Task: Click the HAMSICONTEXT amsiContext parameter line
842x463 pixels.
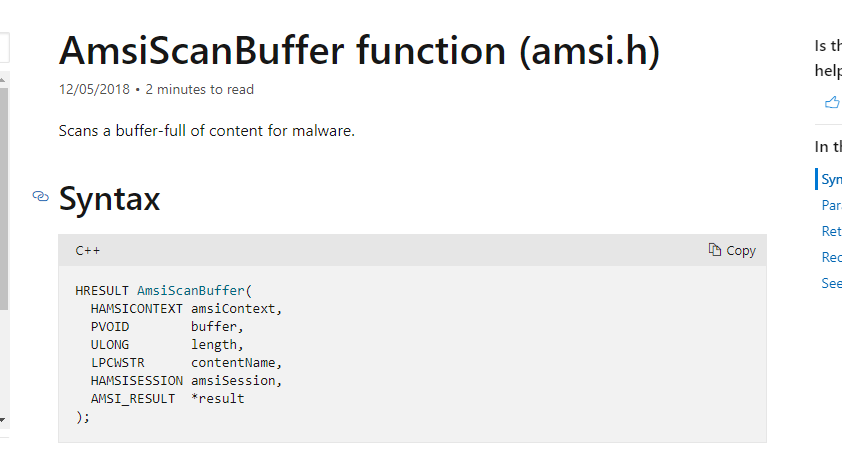Action: pos(186,309)
